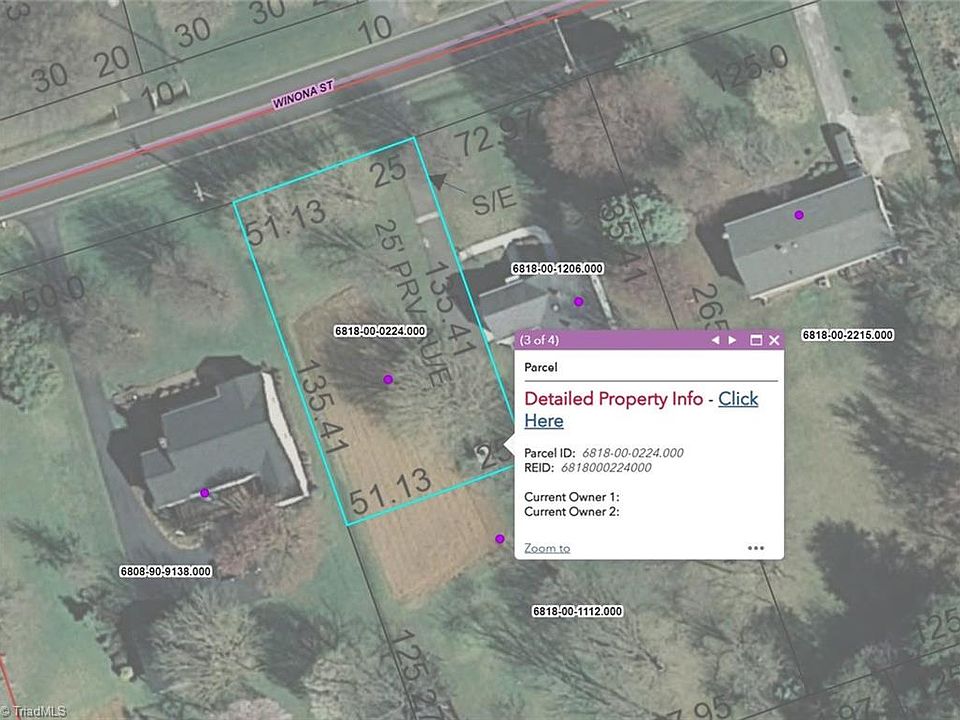The image size is (960, 720).
Task: Click parcel label 6818-00-2215.000
Action: (x=848, y=335)
